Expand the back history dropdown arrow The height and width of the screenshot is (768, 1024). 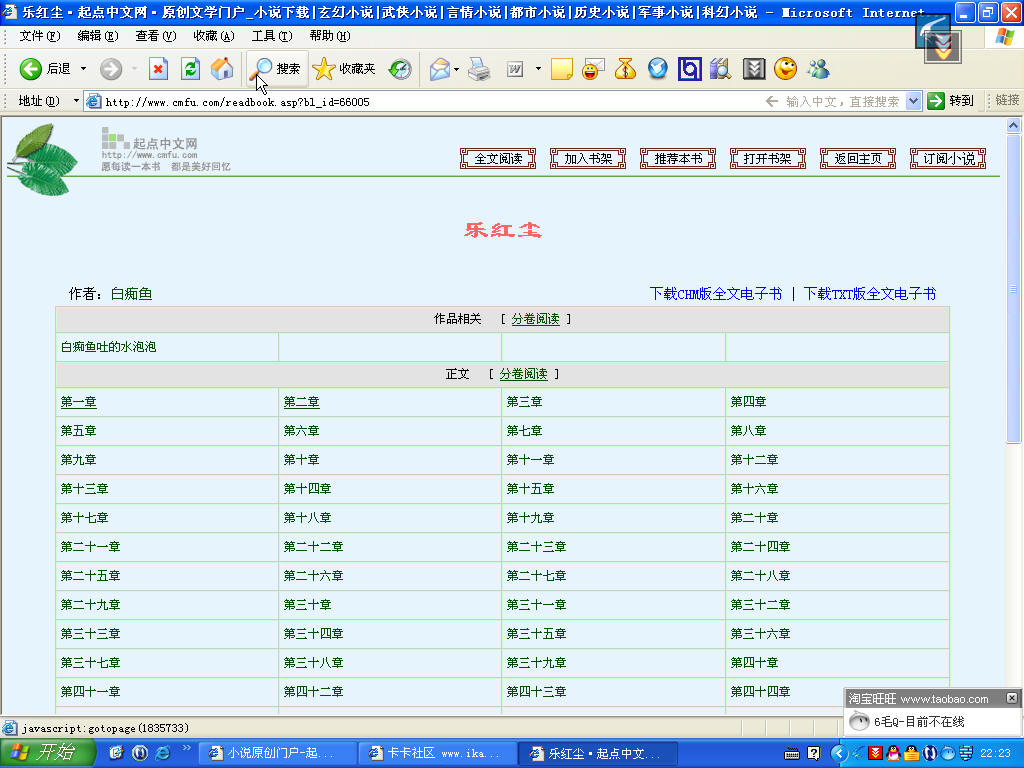coord(83,69)
